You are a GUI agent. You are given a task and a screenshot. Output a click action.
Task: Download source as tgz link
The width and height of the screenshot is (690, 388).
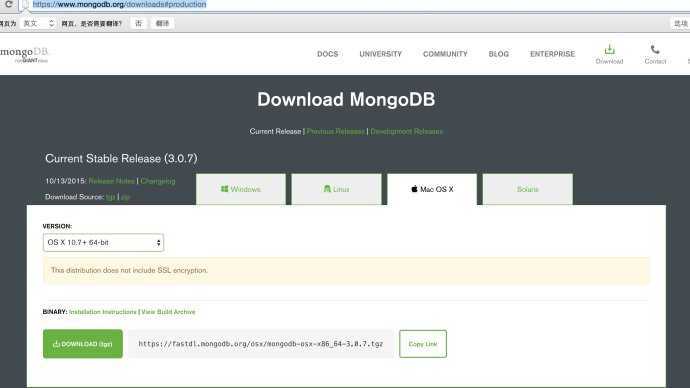click(x=110, y=197)
